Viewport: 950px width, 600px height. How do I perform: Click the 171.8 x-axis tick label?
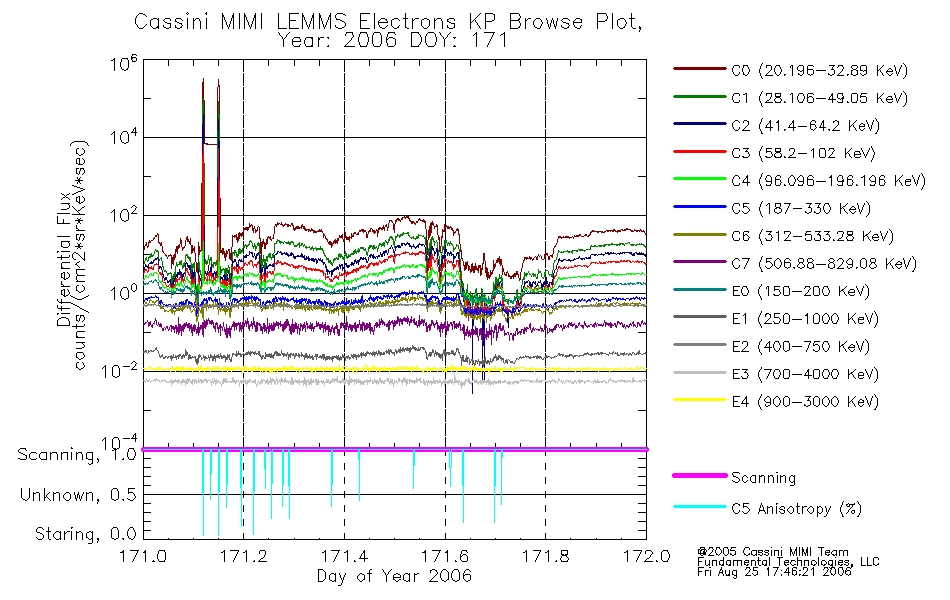[546, 556]
